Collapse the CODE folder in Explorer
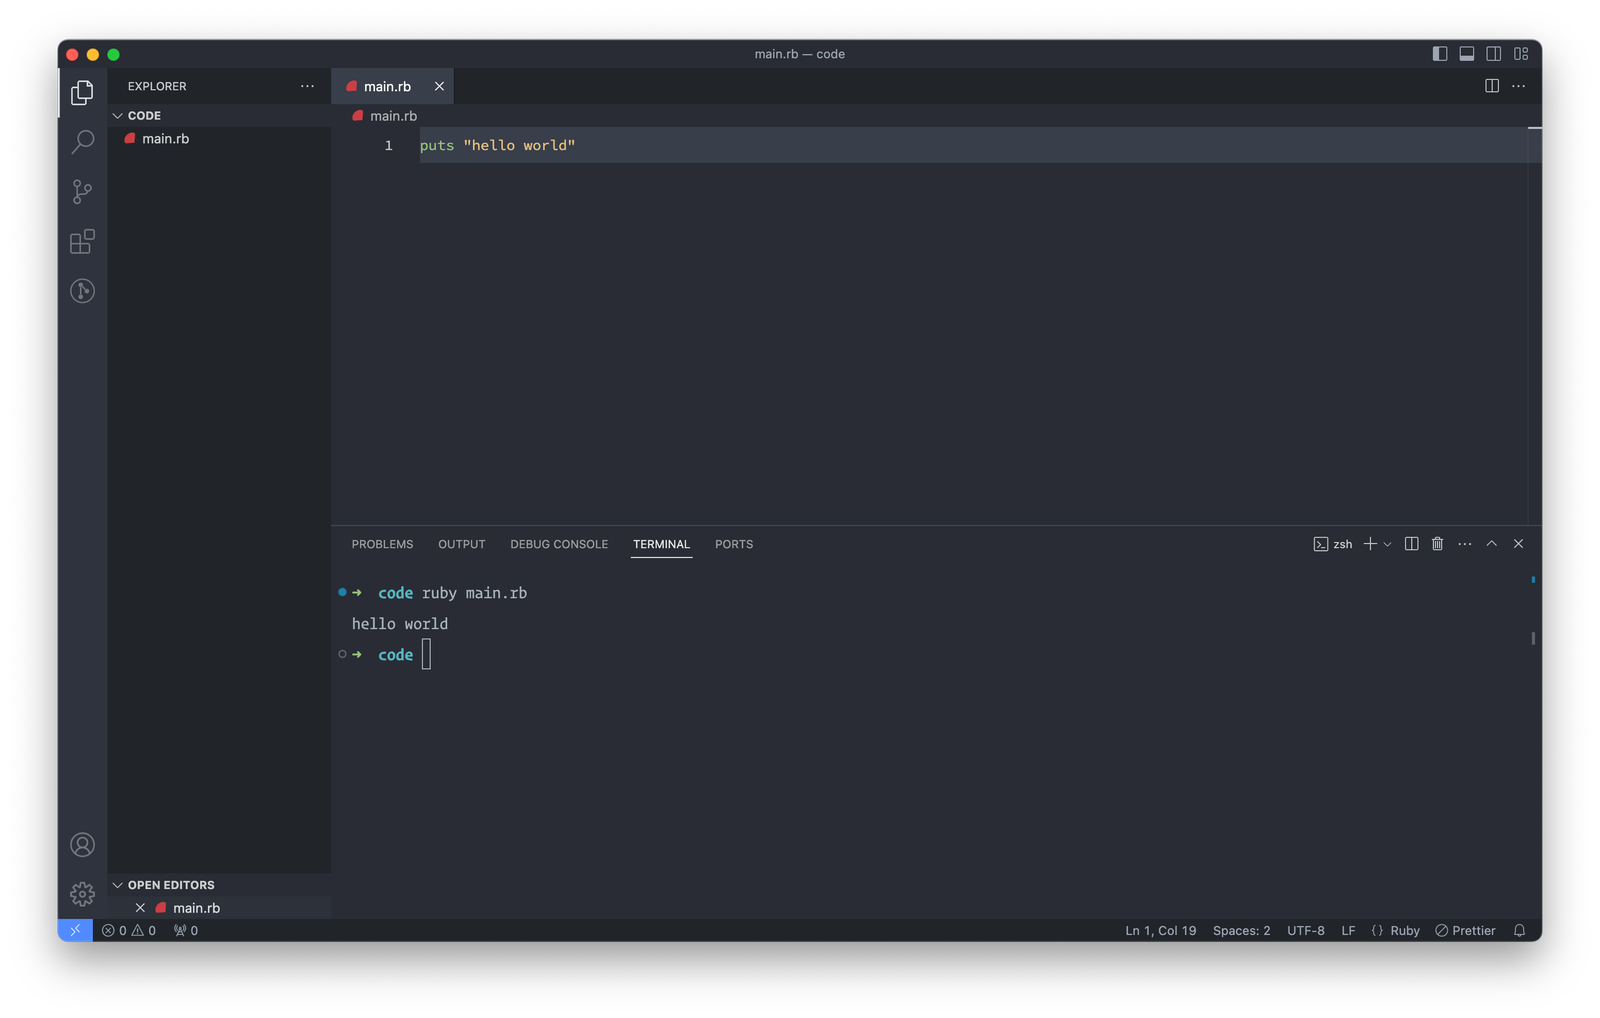Screen dimensions: 1600x1018 tap(117, 115)
